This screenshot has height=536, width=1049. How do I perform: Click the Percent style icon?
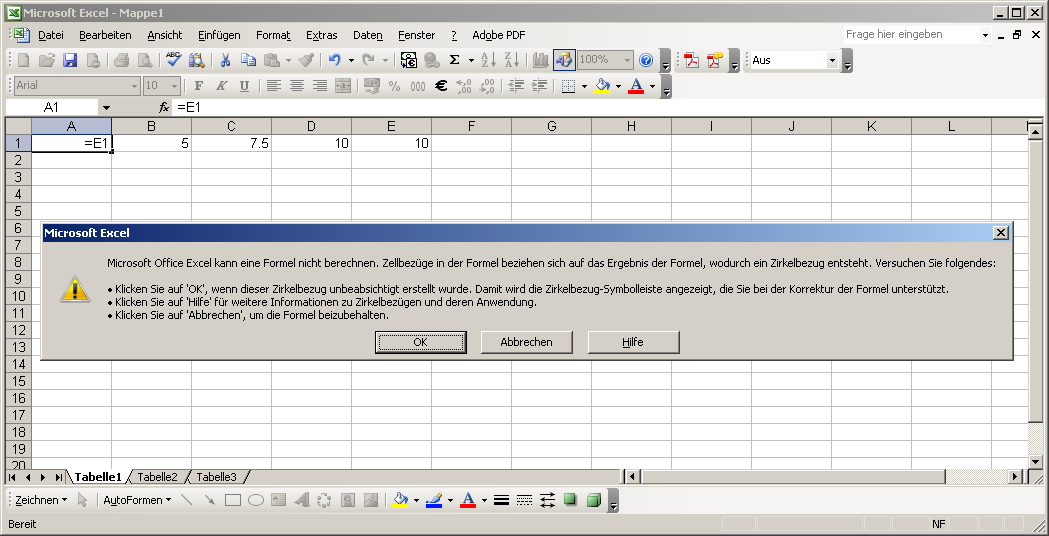(395, 86)
